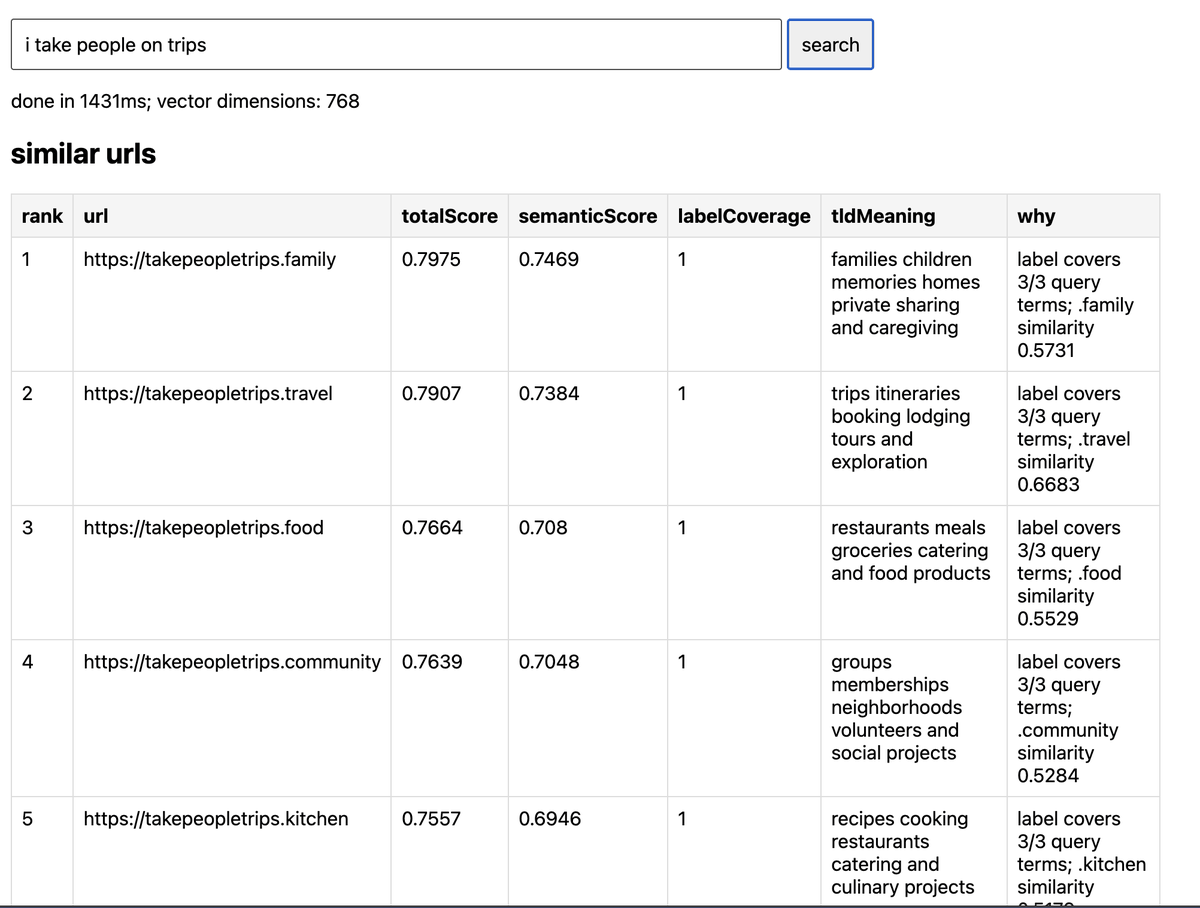Image resolution: width=1200 pixels, height=908 pixels.
Task: Click the why cell with .family similarity 0.5731
Action: click(x=1084, y=304)
